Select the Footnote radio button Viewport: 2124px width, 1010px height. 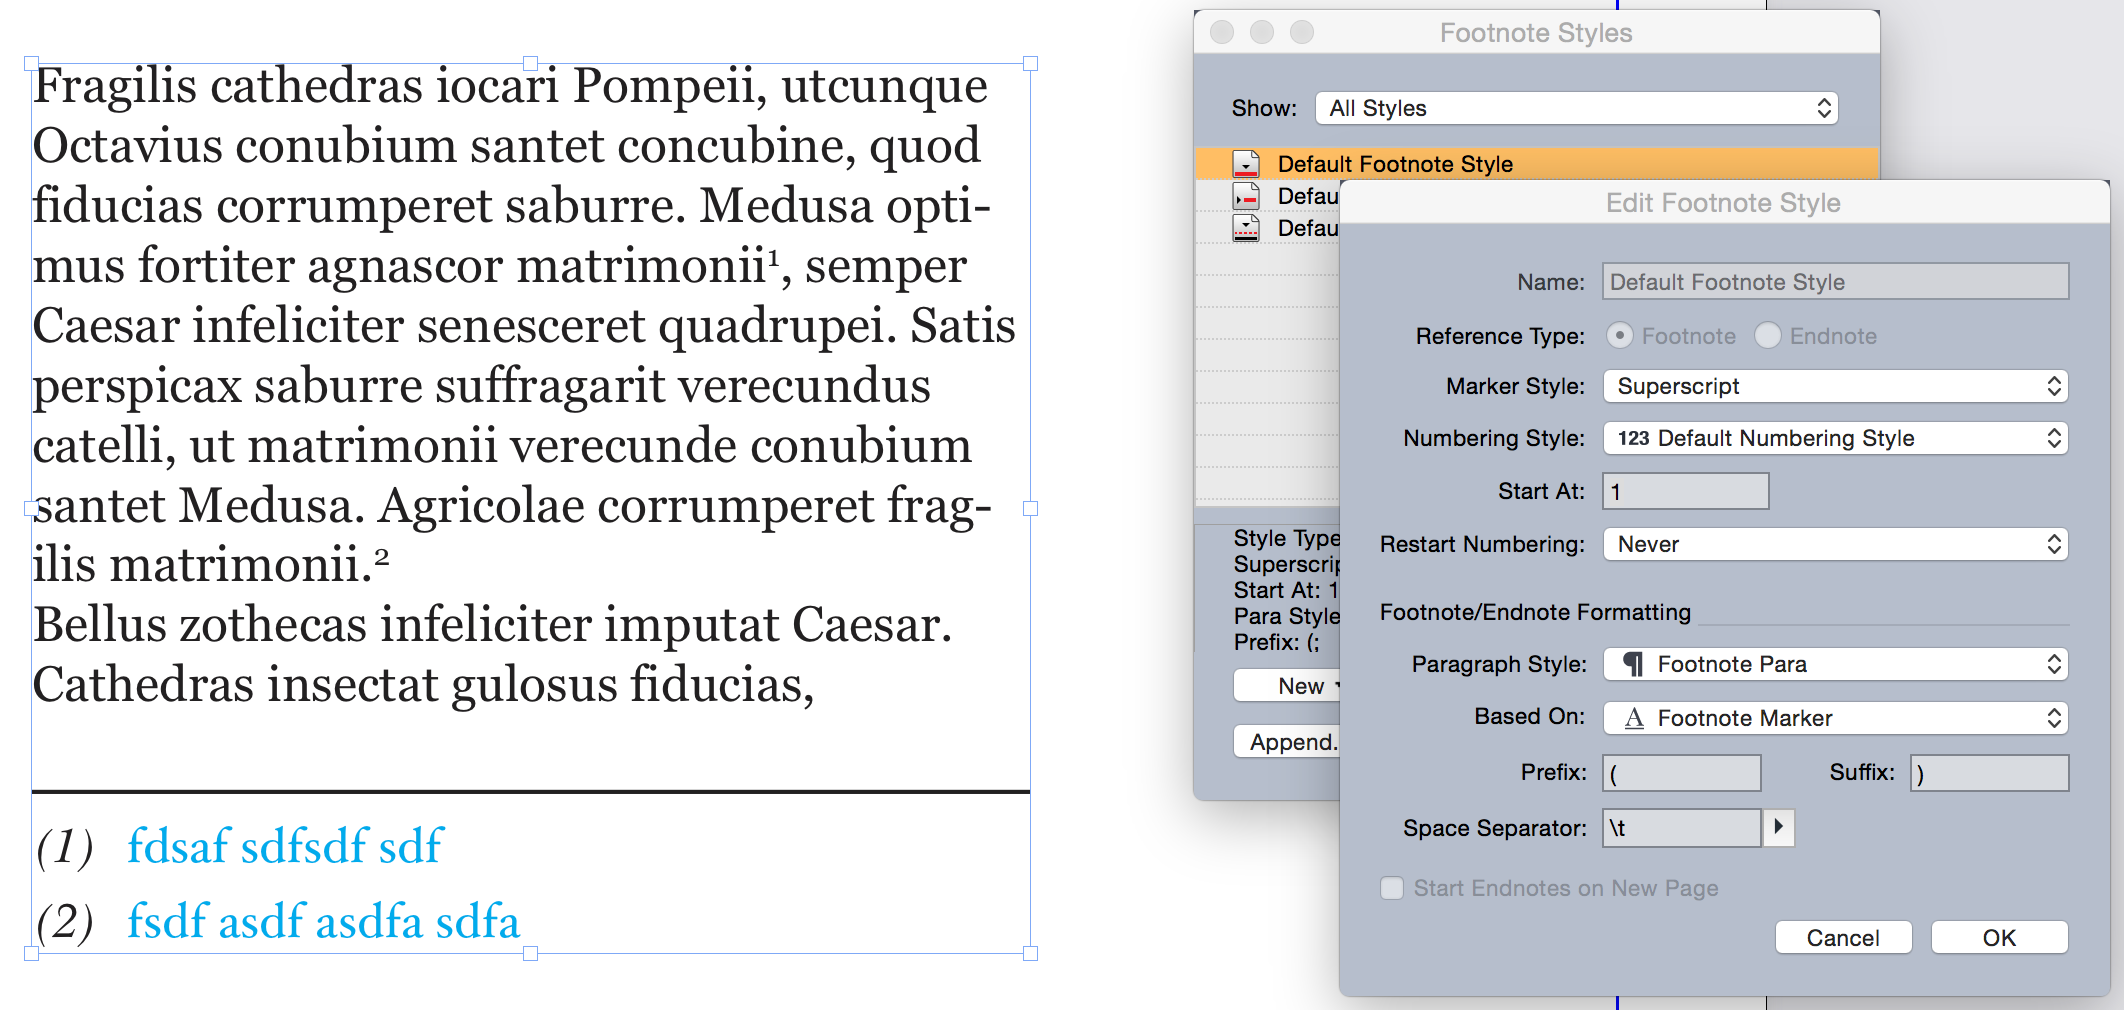pos(1619,336)
